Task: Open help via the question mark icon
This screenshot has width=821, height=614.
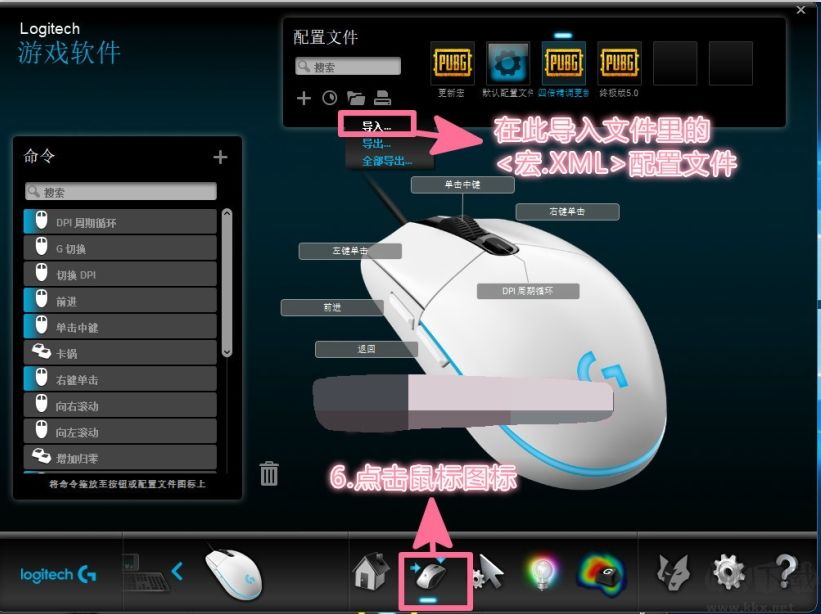Action: (x=785, y=572)
